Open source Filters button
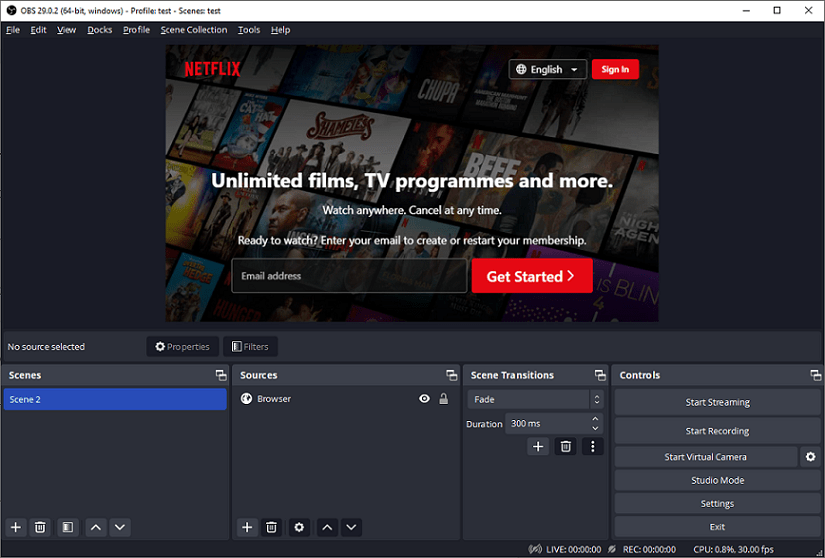This screenshot has width=825, height=558. click(x=250, y=347)
